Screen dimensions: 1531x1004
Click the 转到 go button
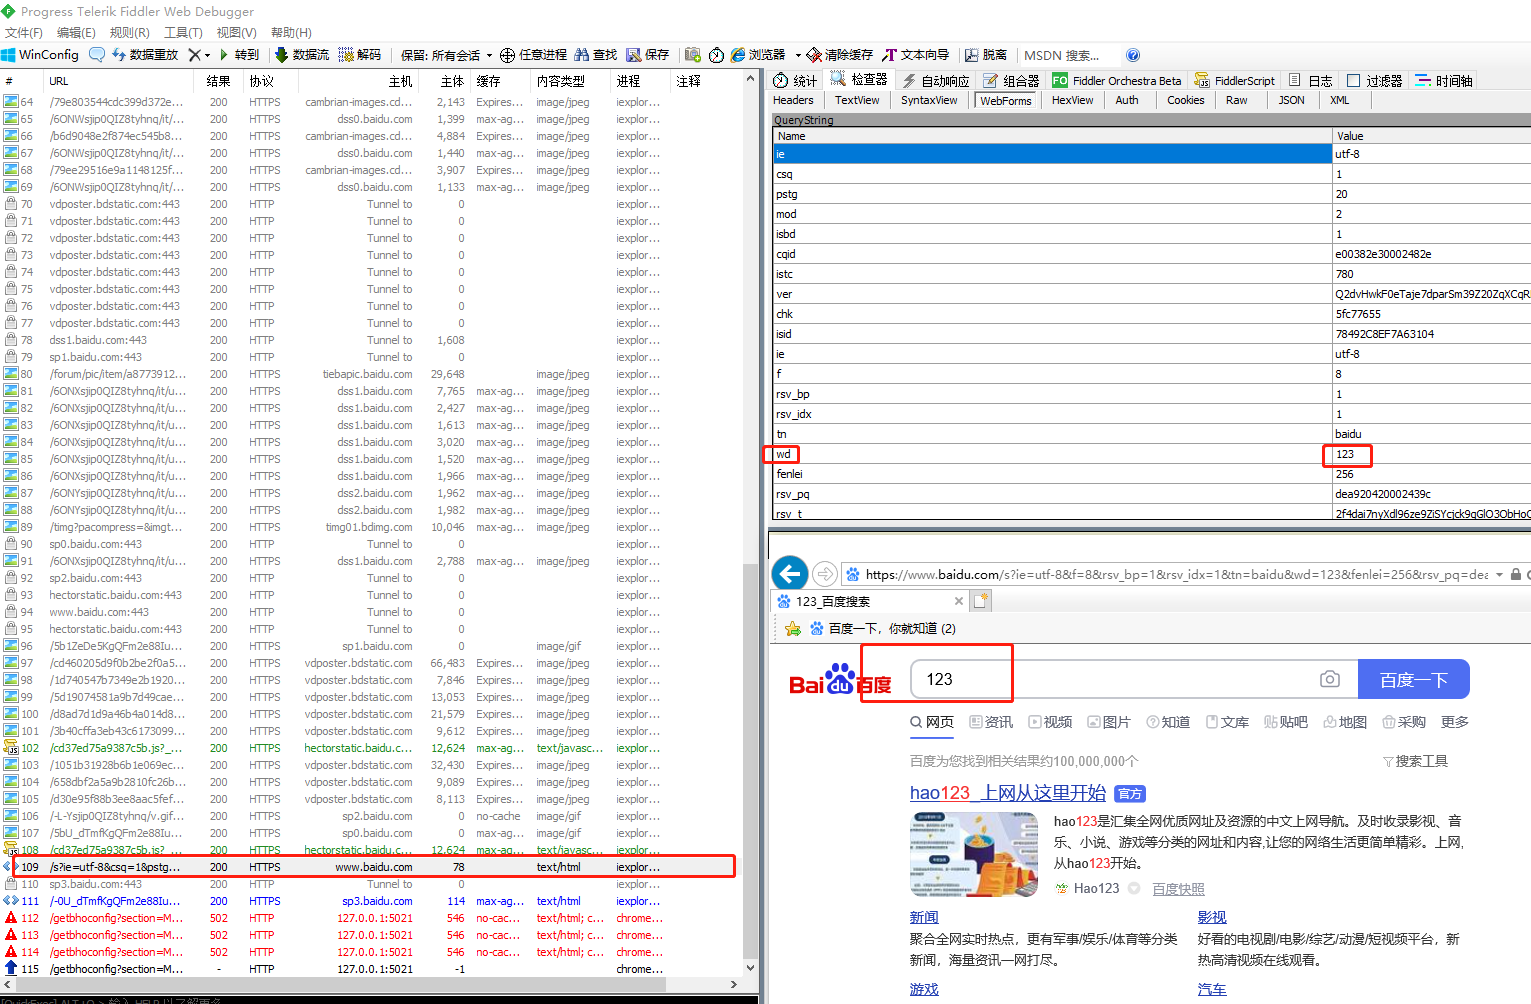point(239,55)
